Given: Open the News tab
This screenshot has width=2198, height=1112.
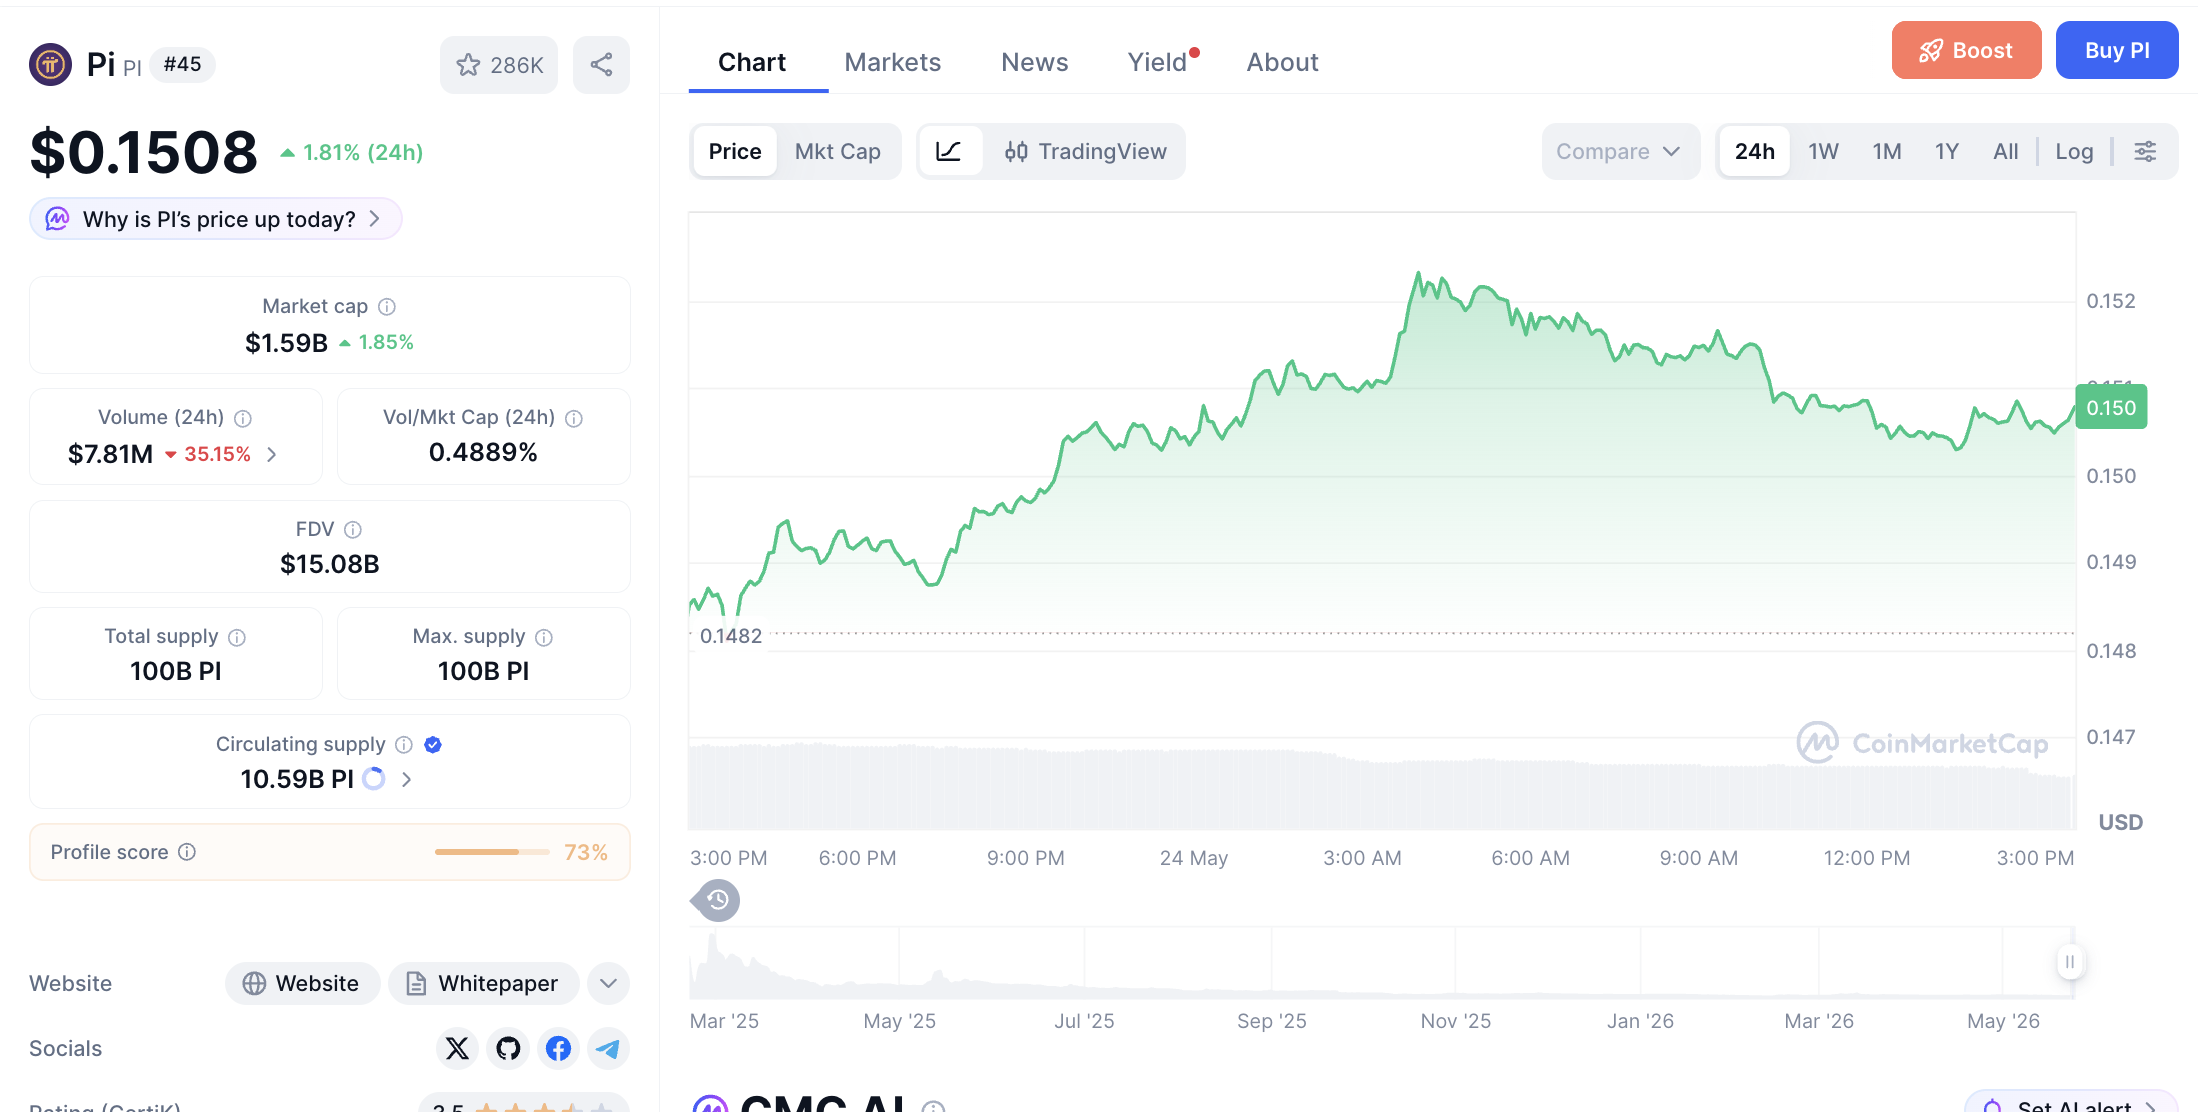Looking at the screenshot, I should [1035, 62].
